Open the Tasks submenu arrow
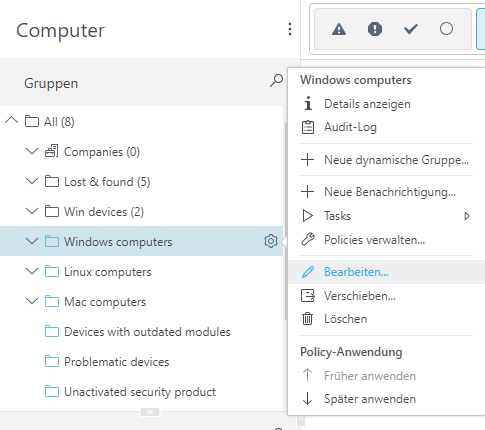 coord(467,216)
